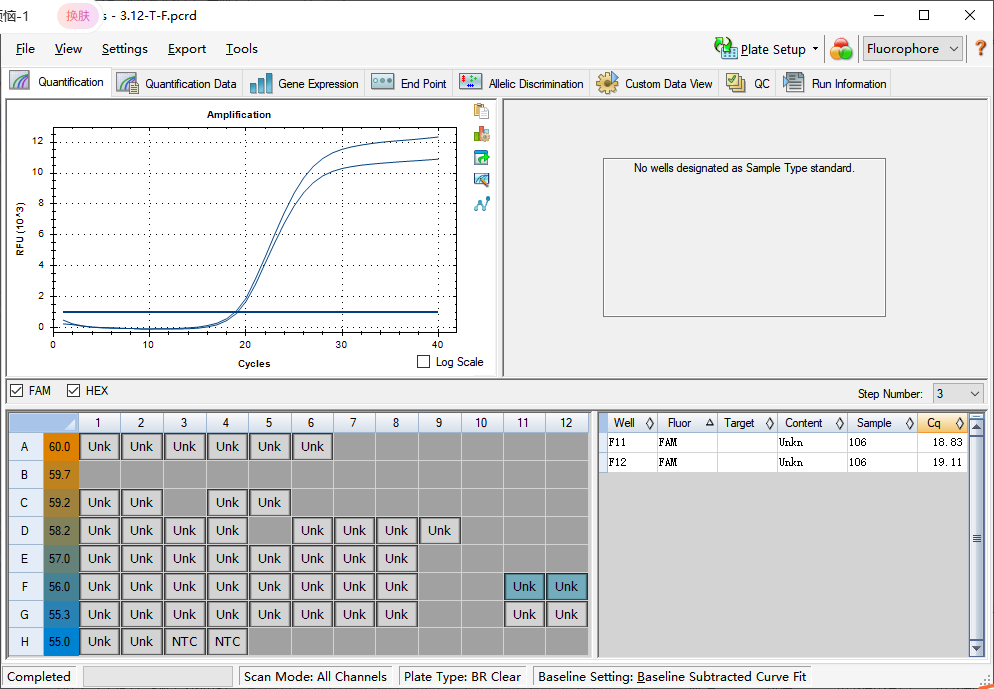Click the export chart icon with green arrow

click(481, 157)
